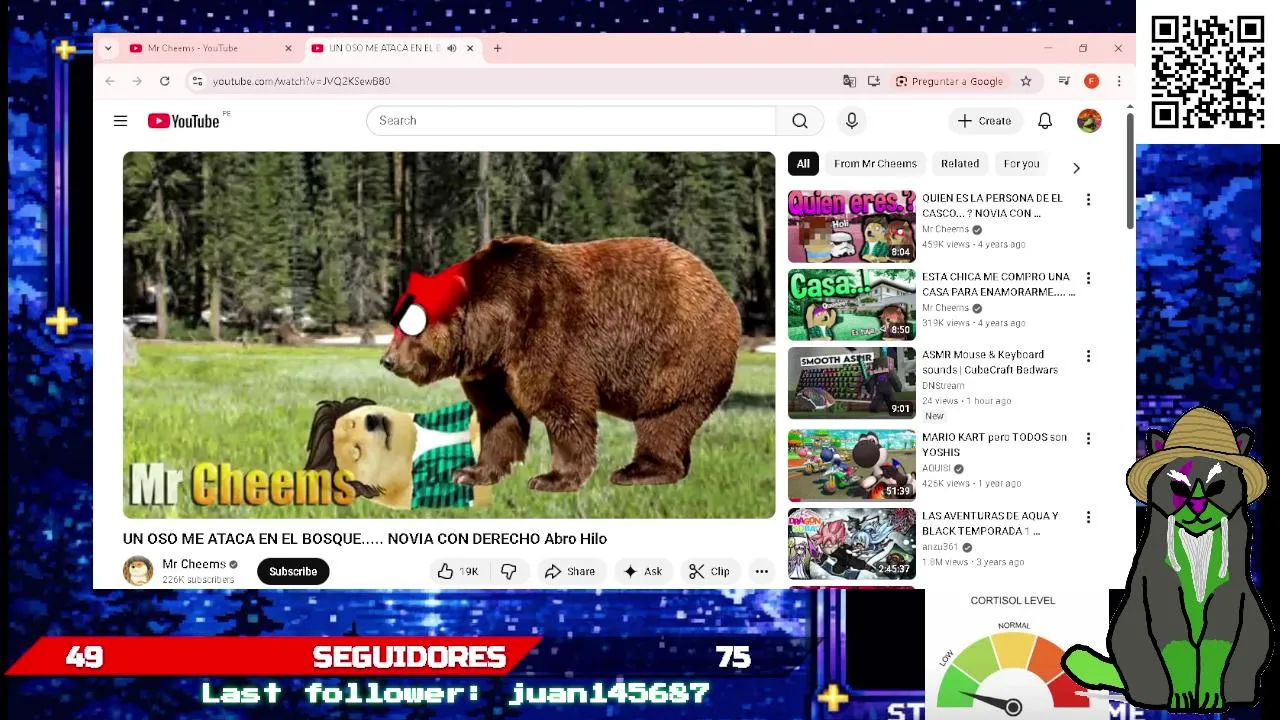
Task: Open AQUIS! channel name
Action: [936, 468]
